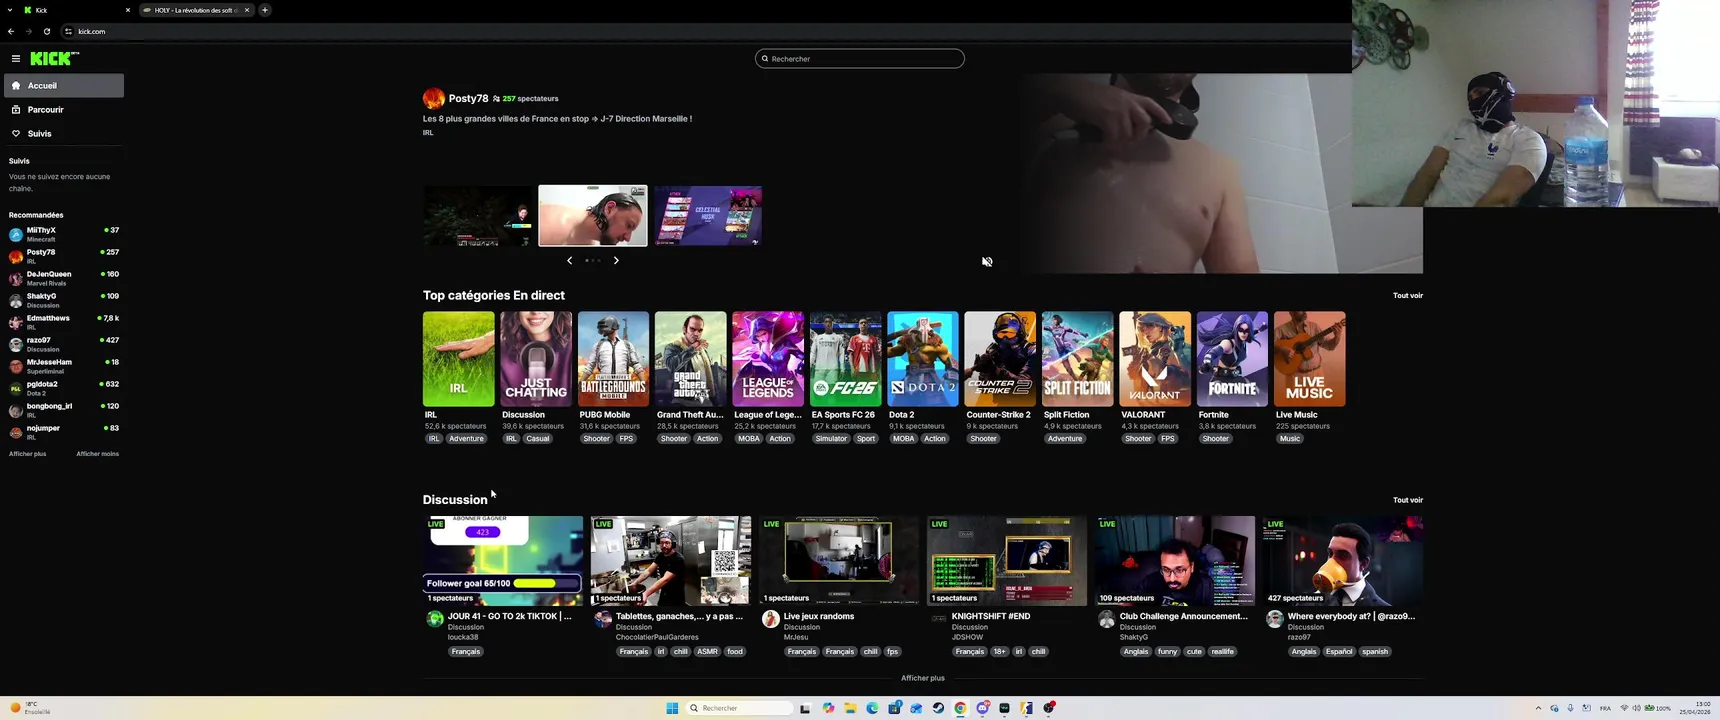1720x720 pixels.
Task: Open the Club Challenge Announcement stream thumbnail
Action: tap(1175, 561)
